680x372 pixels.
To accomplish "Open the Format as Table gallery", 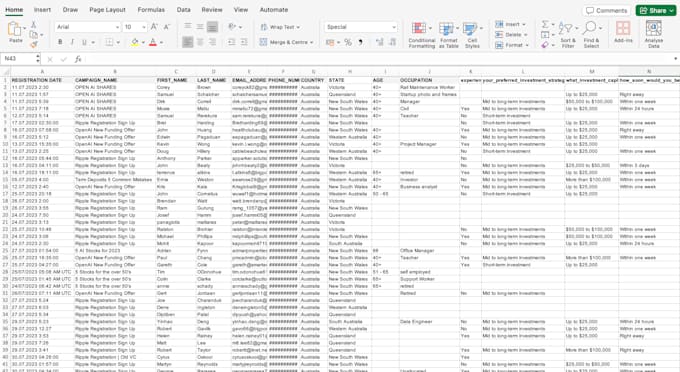I will pos(449,35).
